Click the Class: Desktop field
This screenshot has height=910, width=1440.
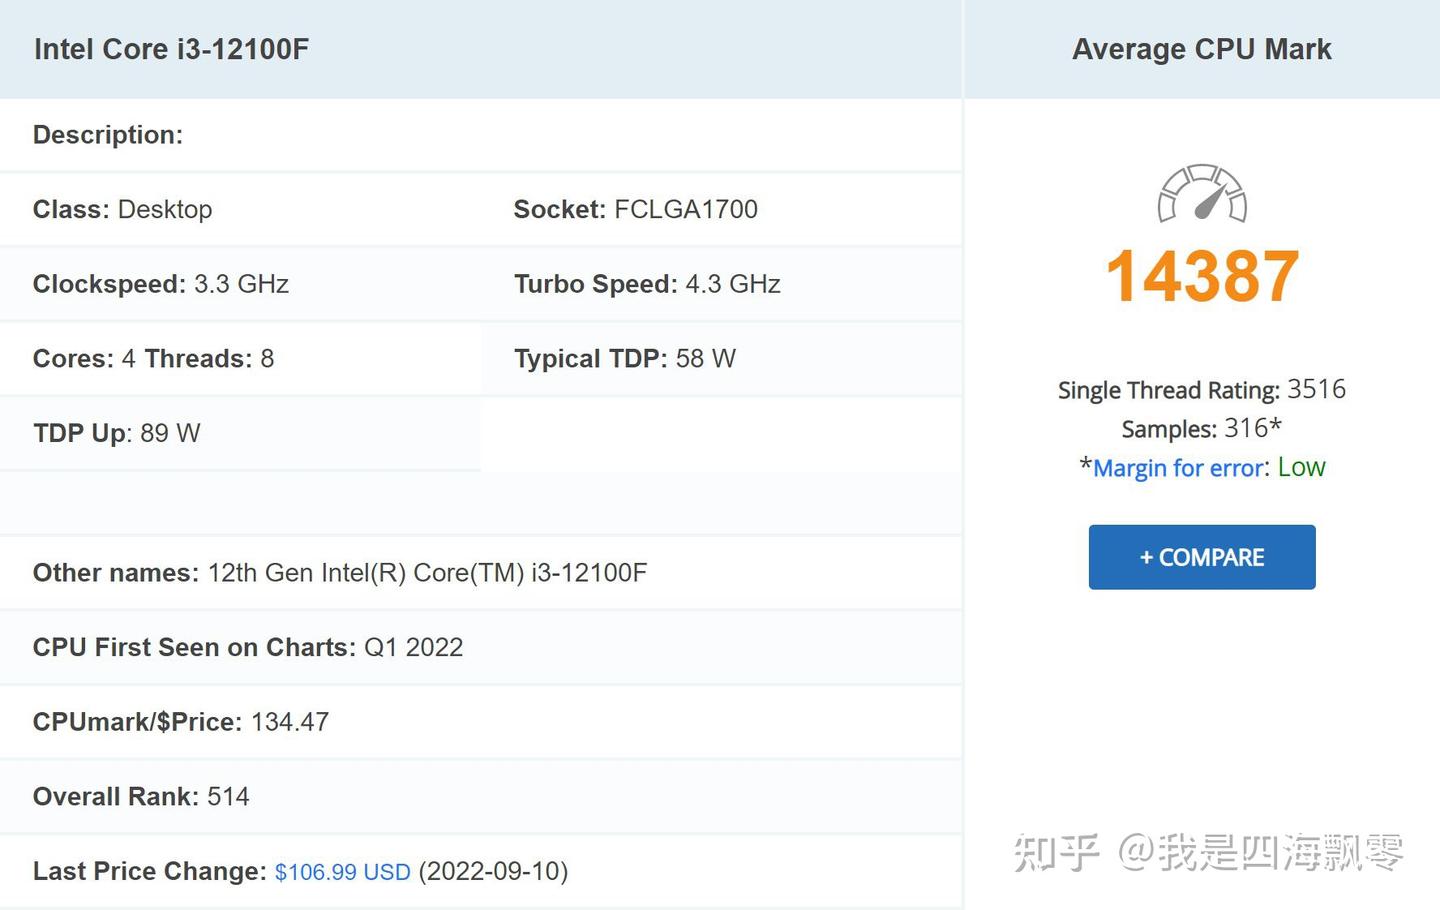(x=122, y=209)
